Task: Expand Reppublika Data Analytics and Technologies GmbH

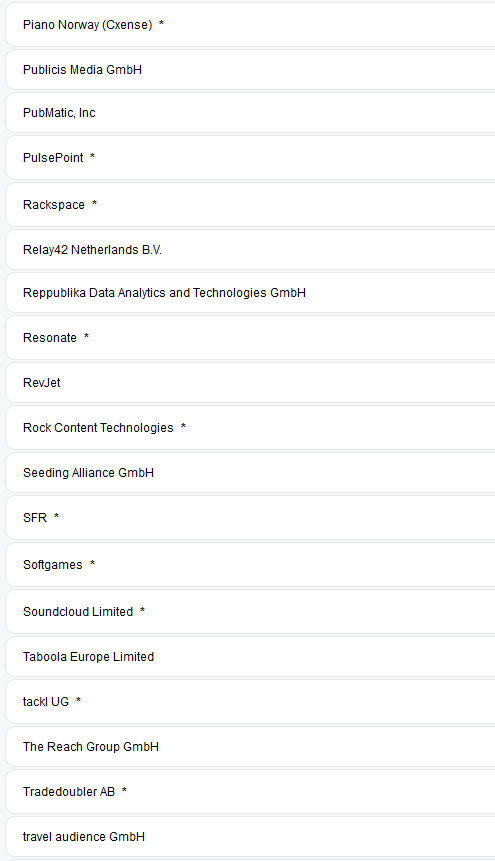Action: pos(251,293)
